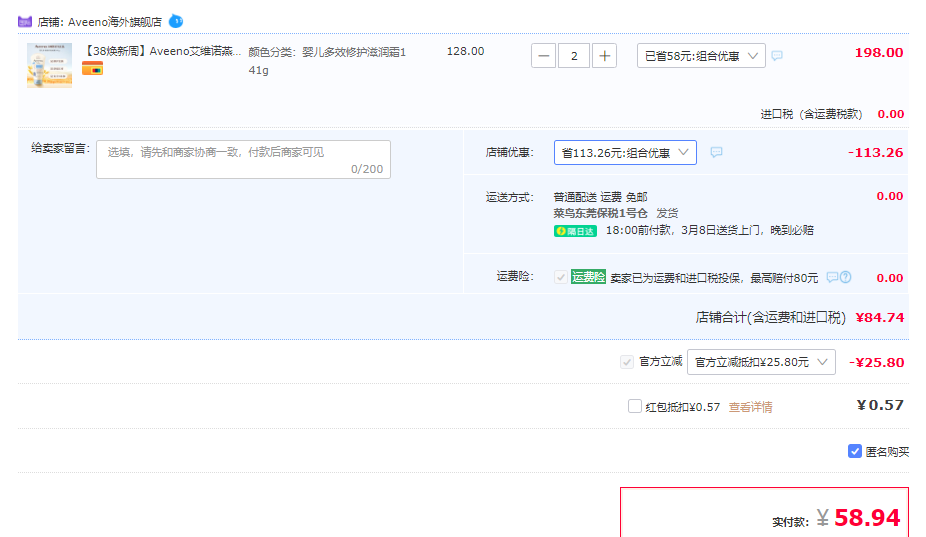Click the unit price 128.00
Viewport: 926px width, 537px height.
point(465,51)
